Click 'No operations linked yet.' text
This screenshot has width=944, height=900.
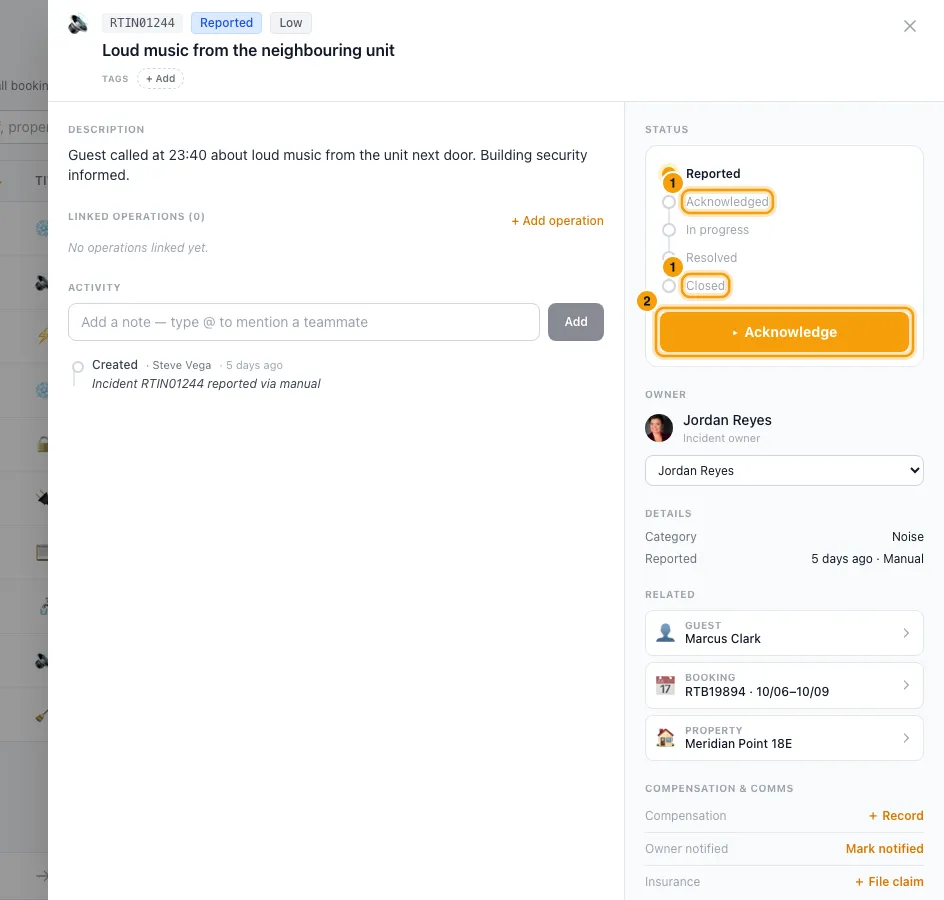138,248
